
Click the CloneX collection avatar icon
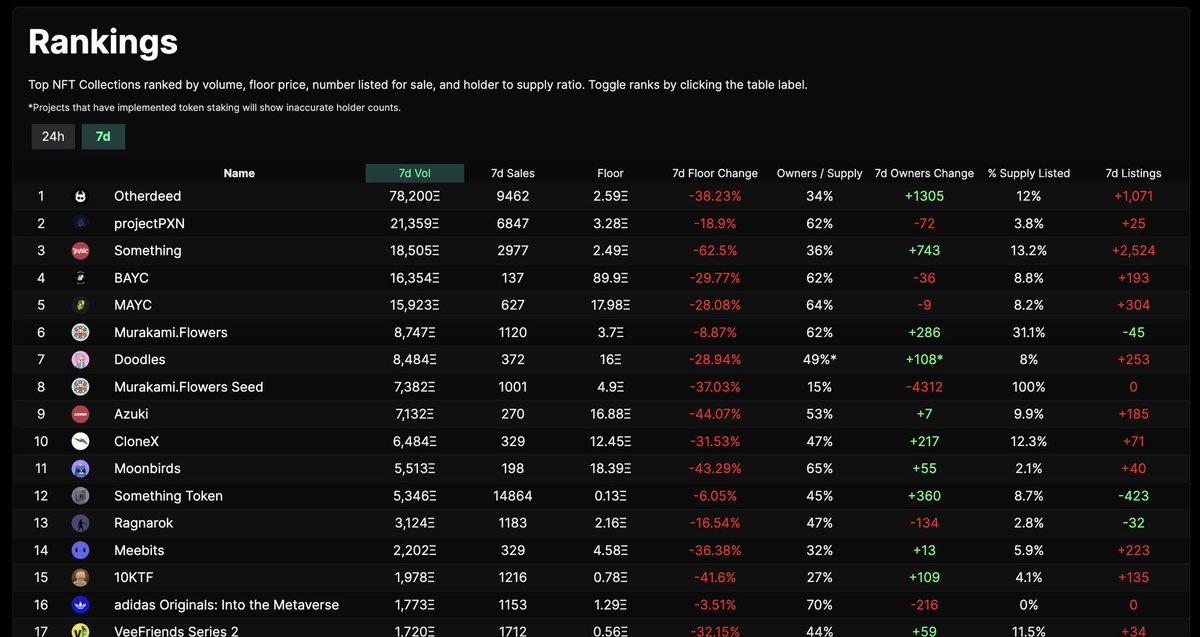[x=80, y=441]
